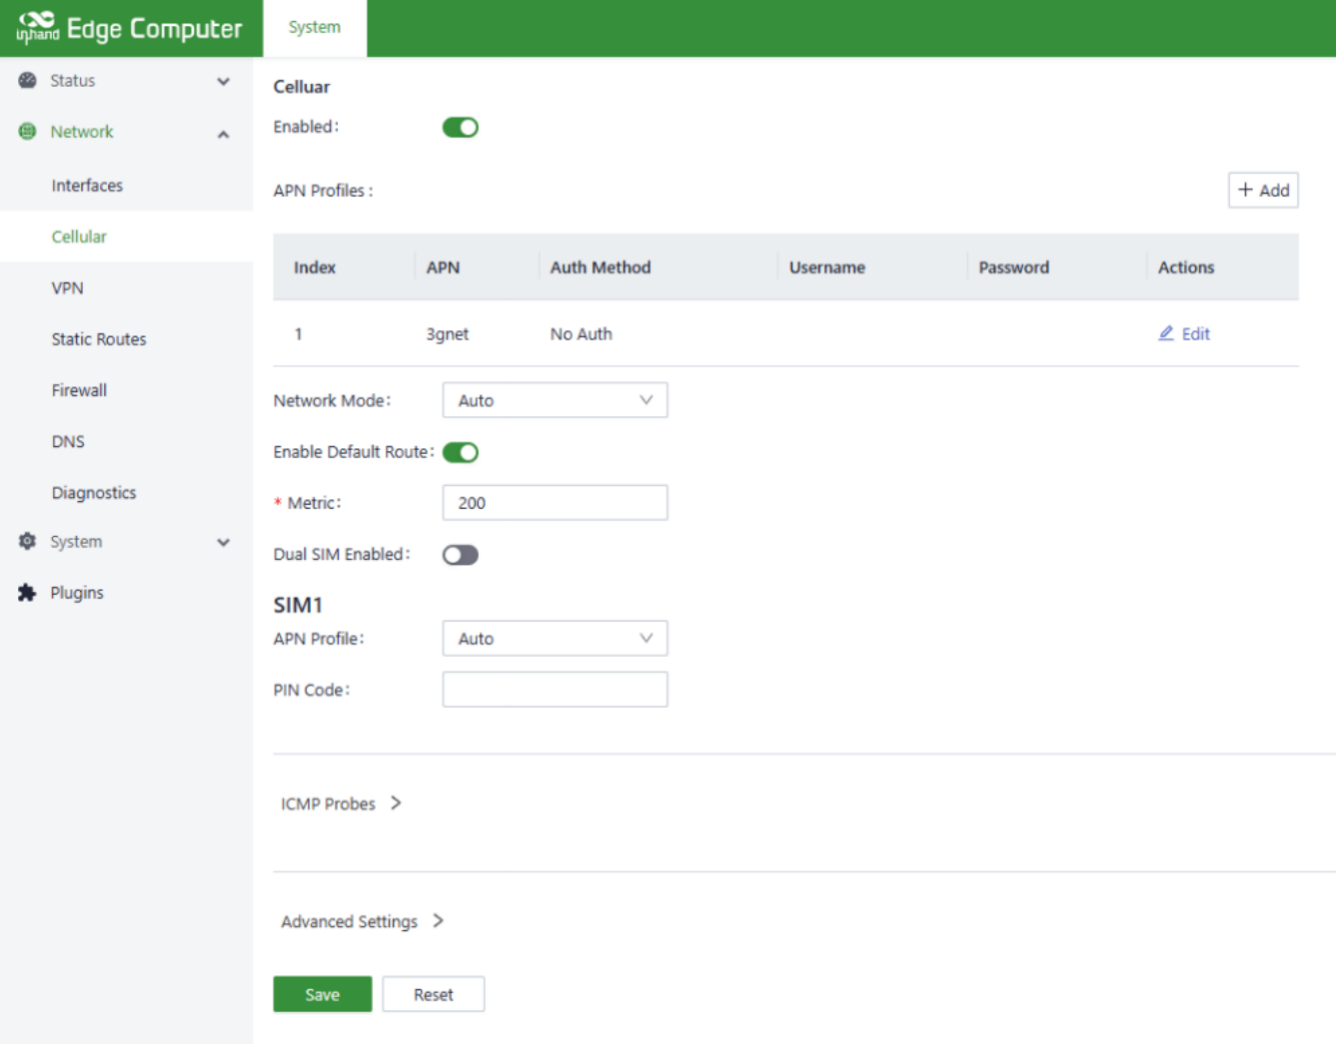Click the Status gauge icon
Viewport: 1338px width, 1062px height.
coord(28,81)
